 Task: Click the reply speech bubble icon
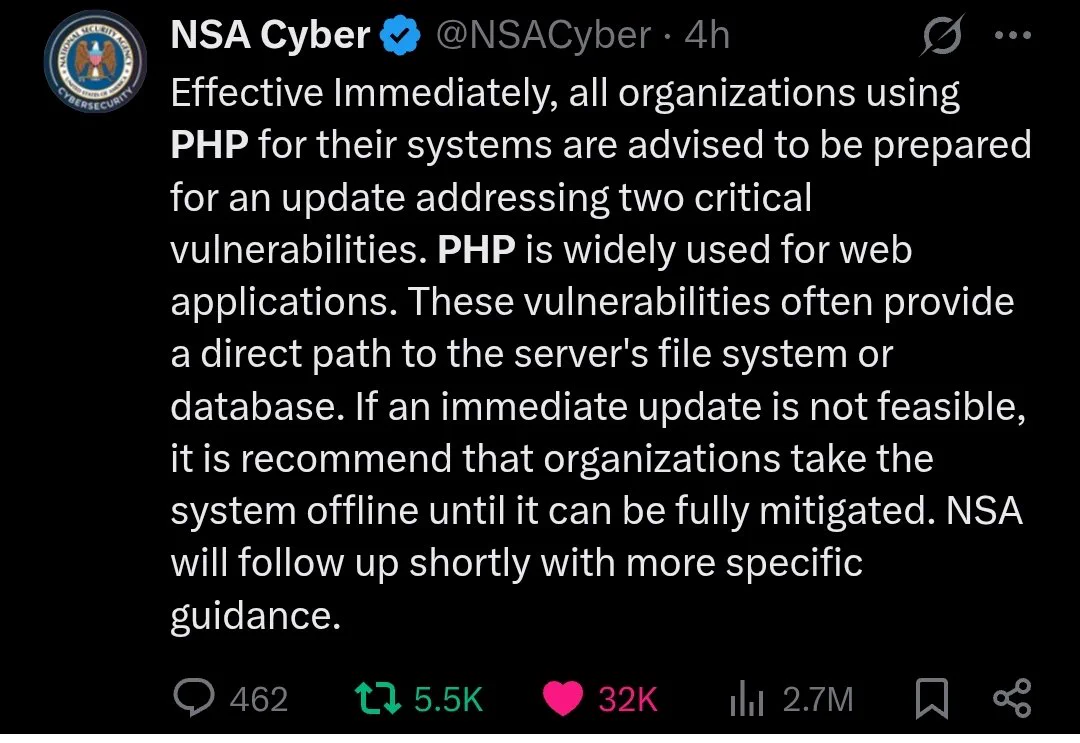(194, 698)
